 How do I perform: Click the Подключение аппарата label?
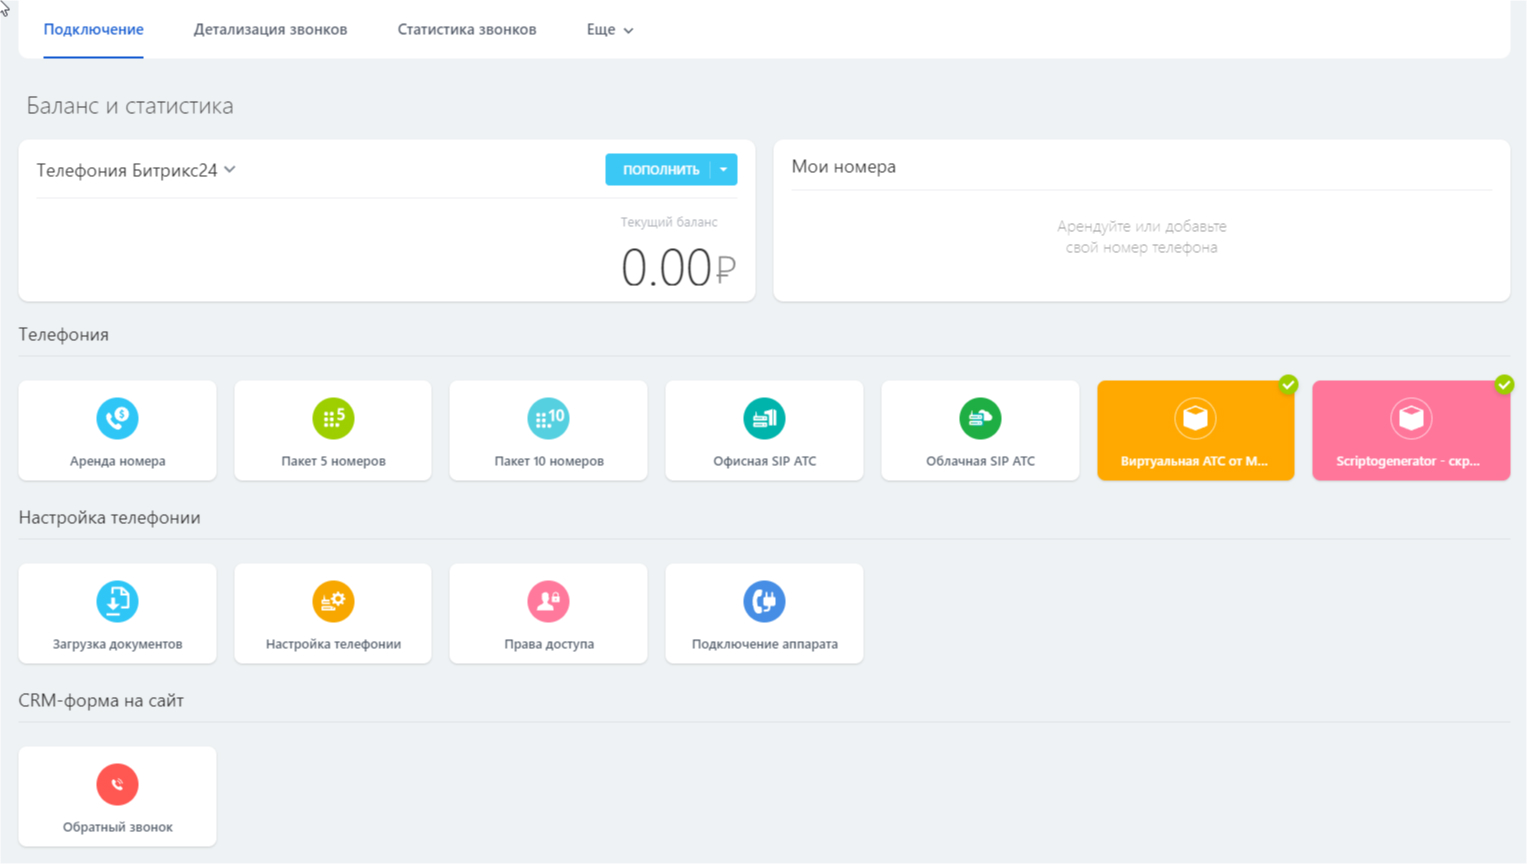(764, 644)
